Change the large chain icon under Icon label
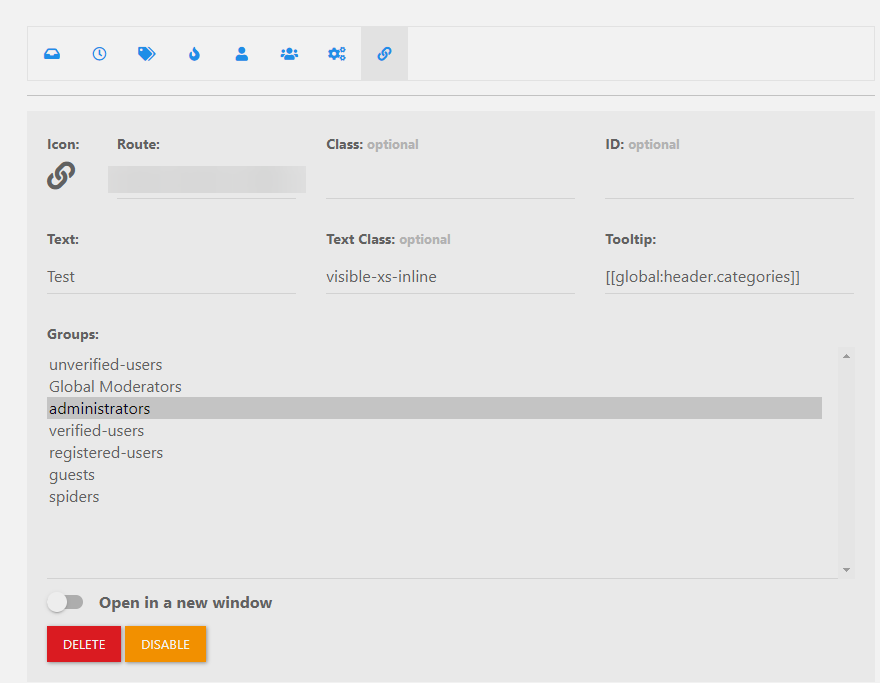This screenshot has height=683, width=880. (x=61, y=176)
